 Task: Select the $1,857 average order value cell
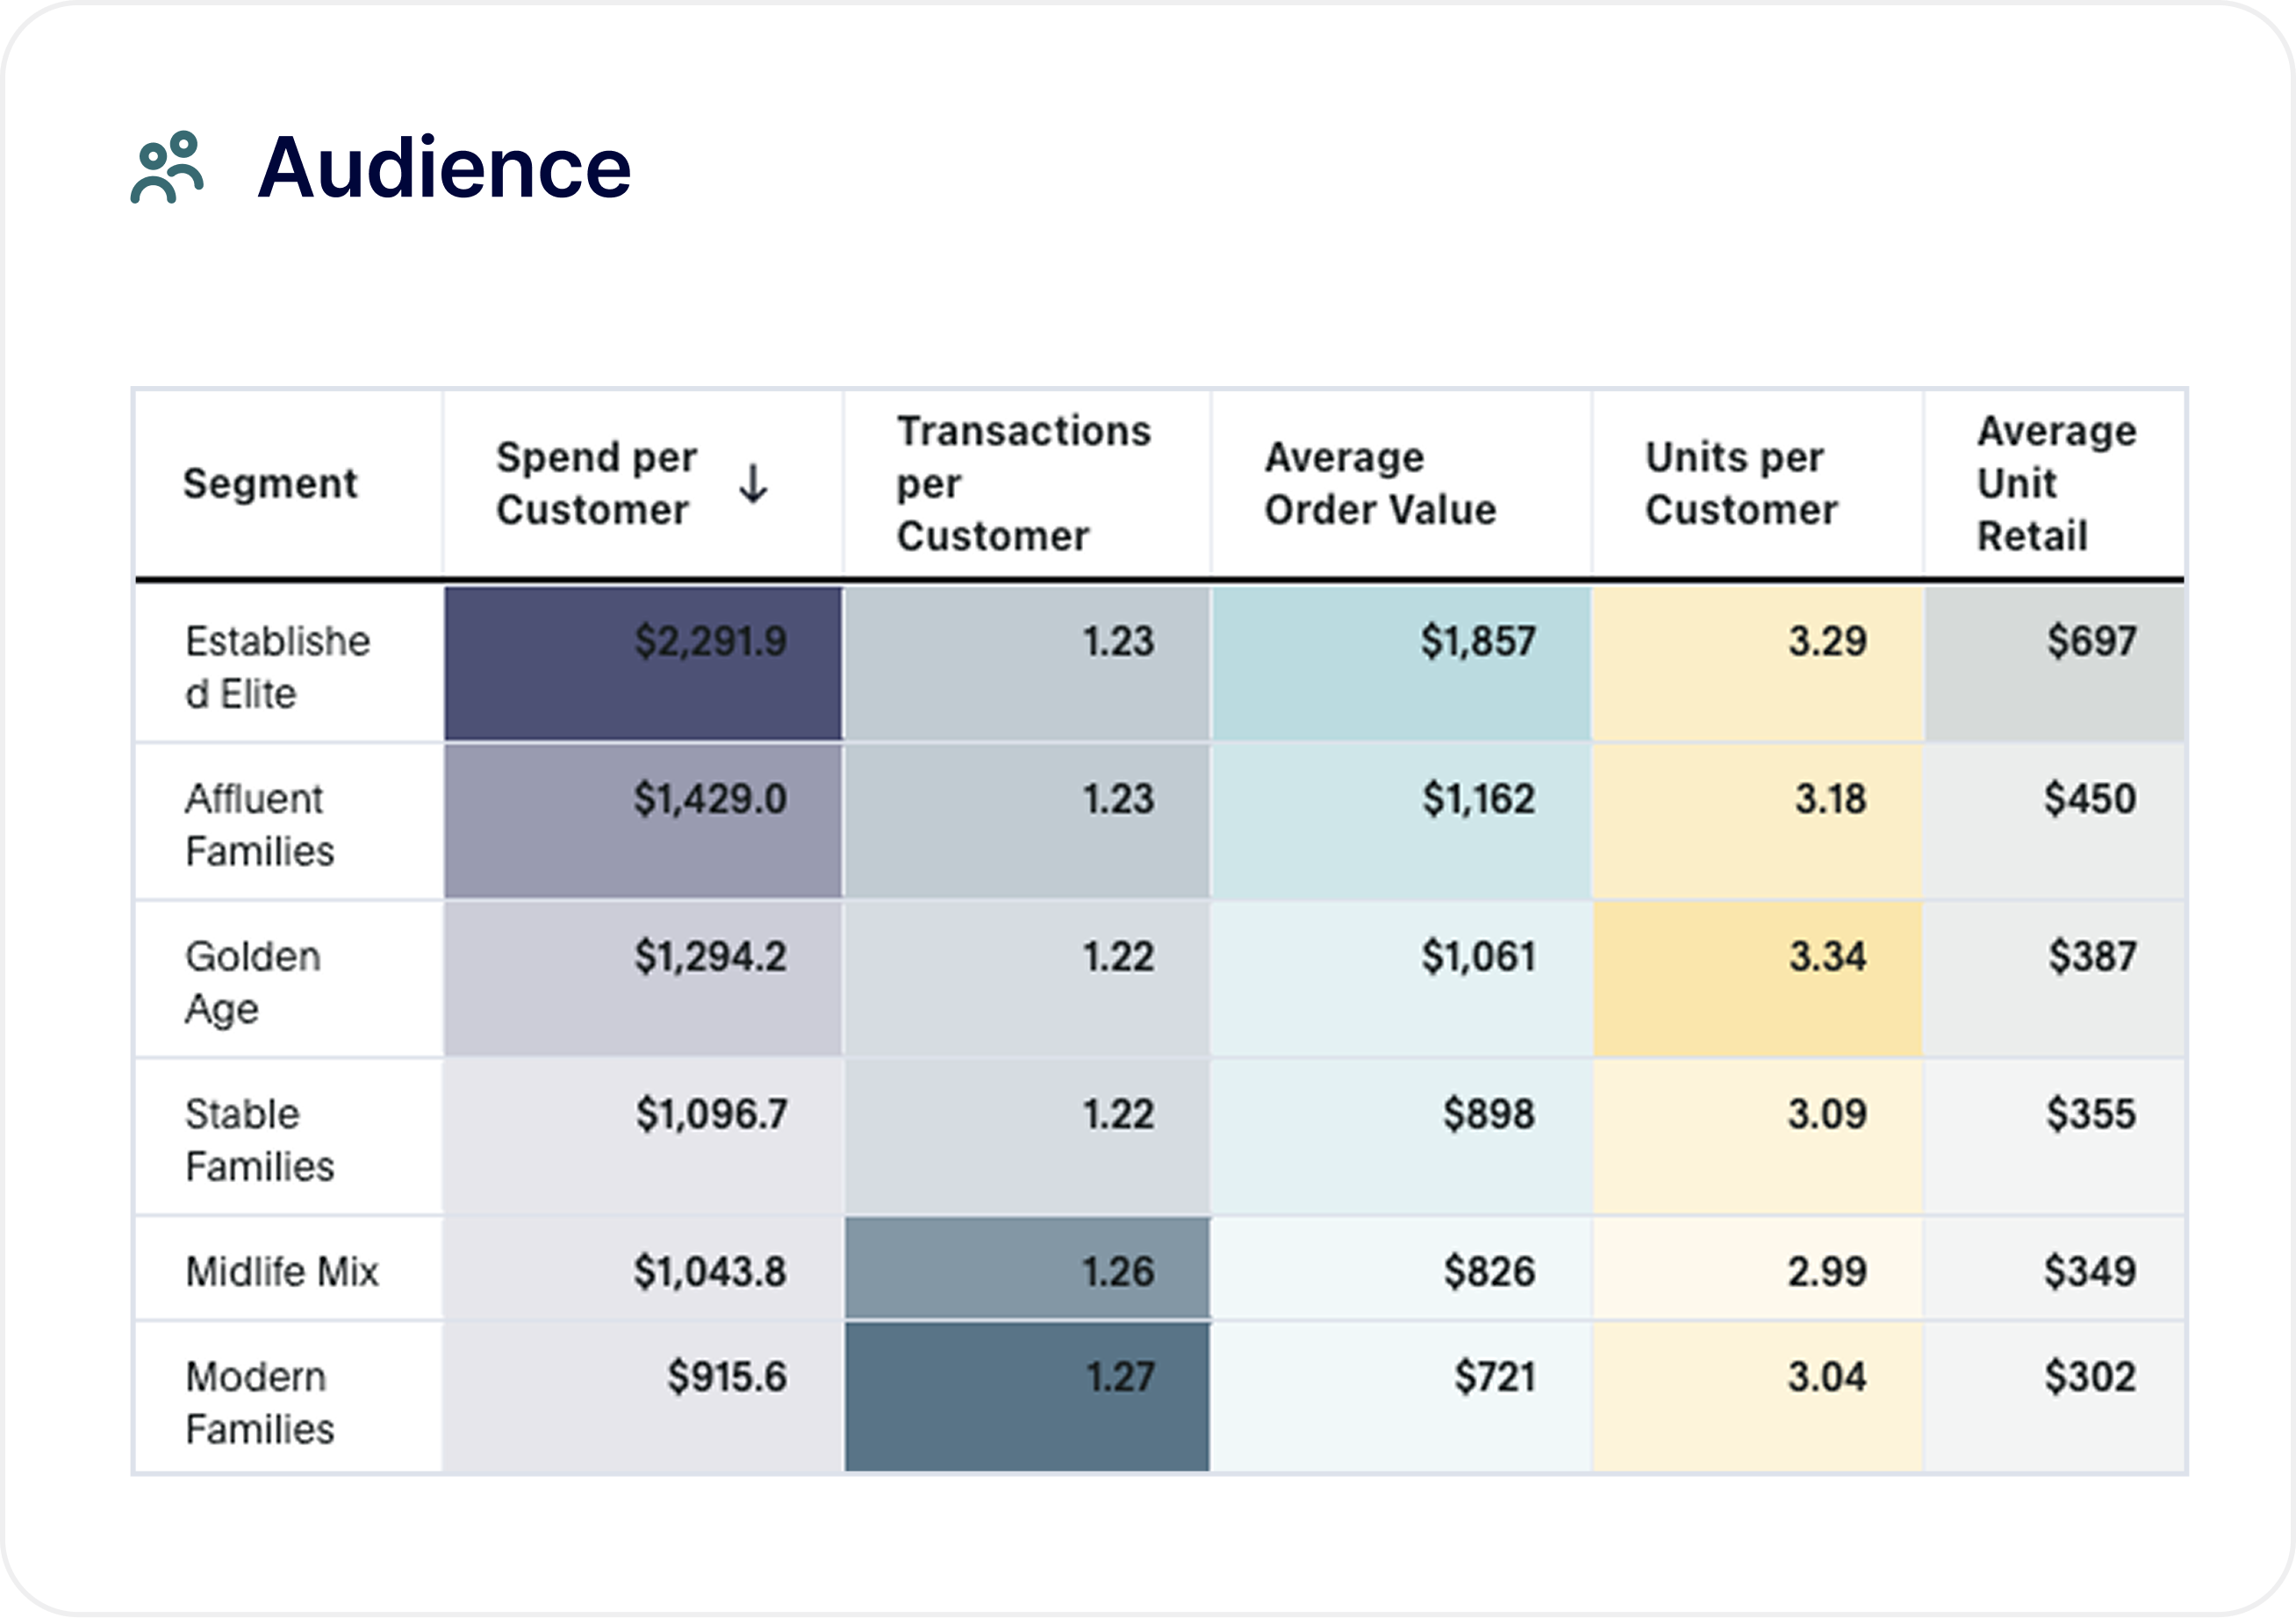click(x=1400, y=664)
